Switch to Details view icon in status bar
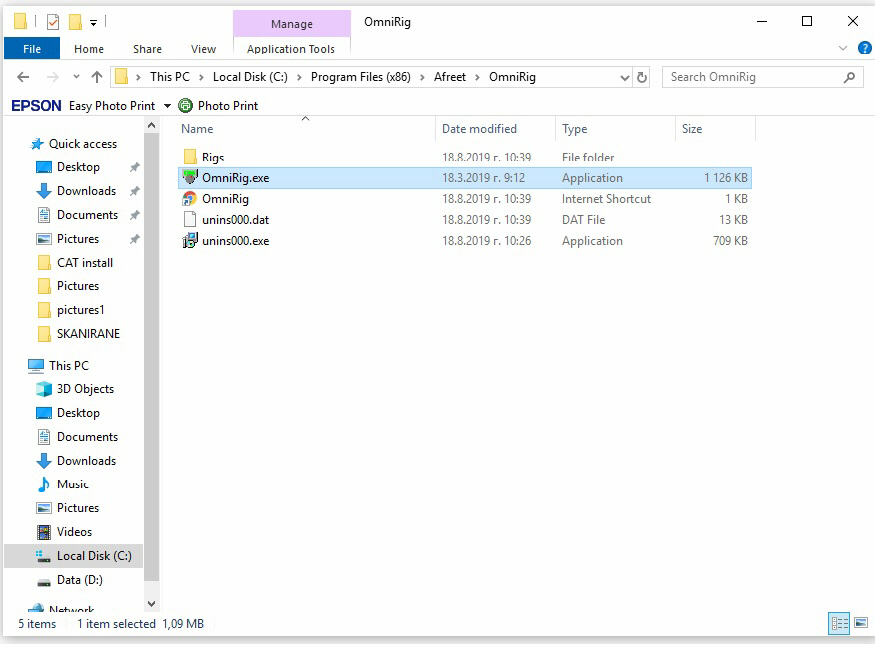875x650 pixels. pyautogui.click(x=840, y=623)
